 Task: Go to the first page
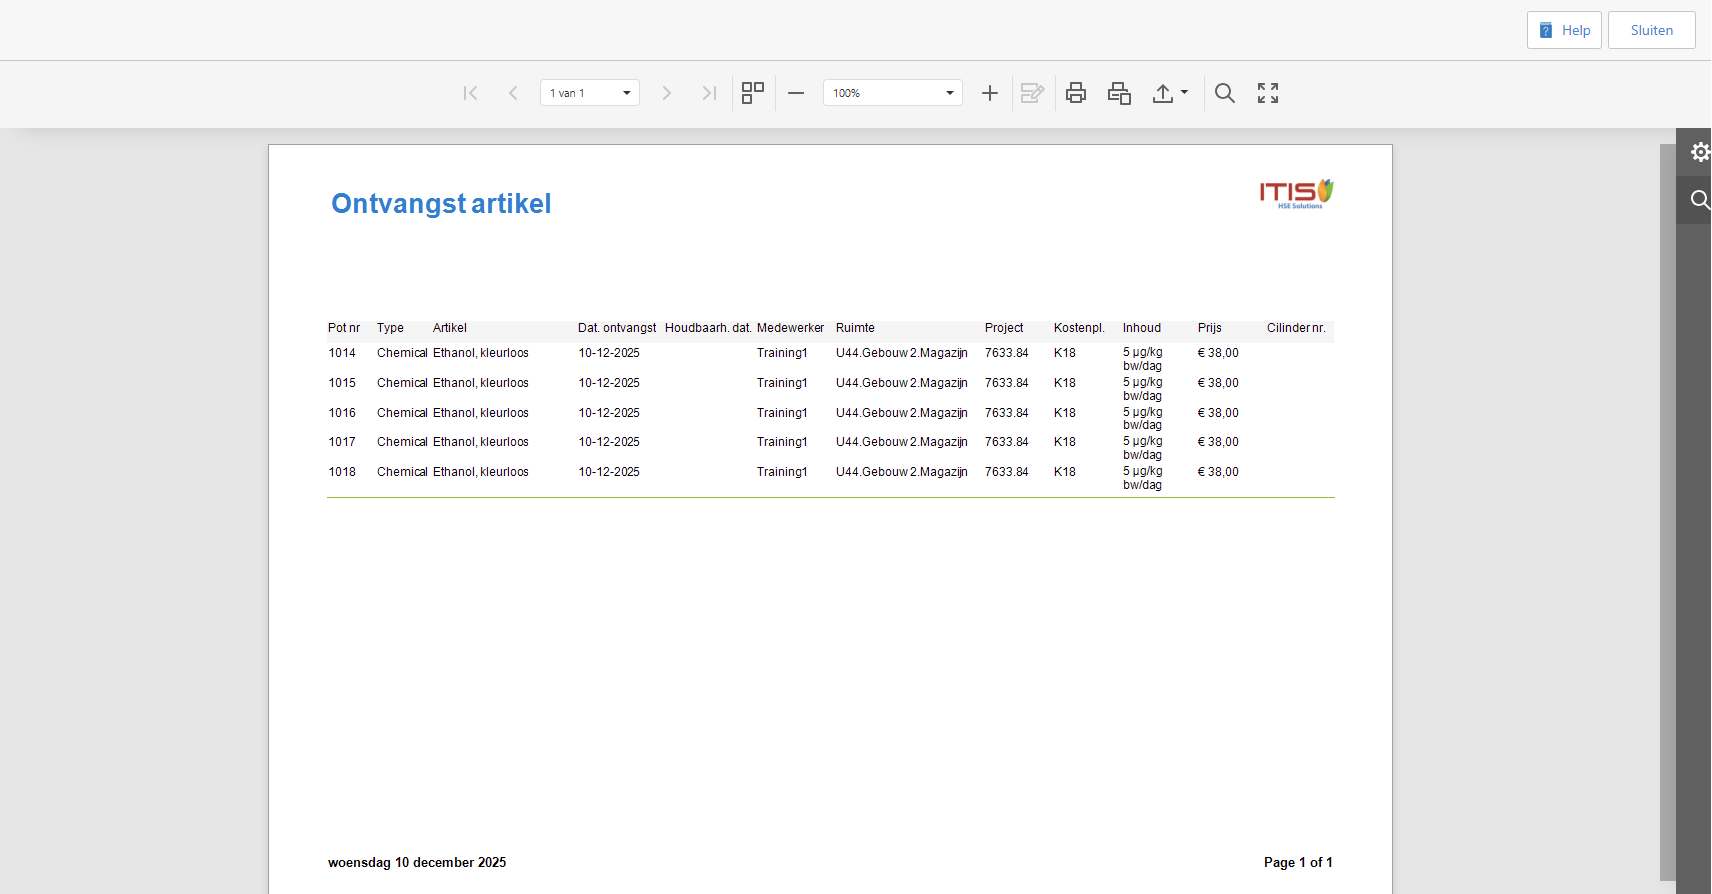(x=470, y=93)
